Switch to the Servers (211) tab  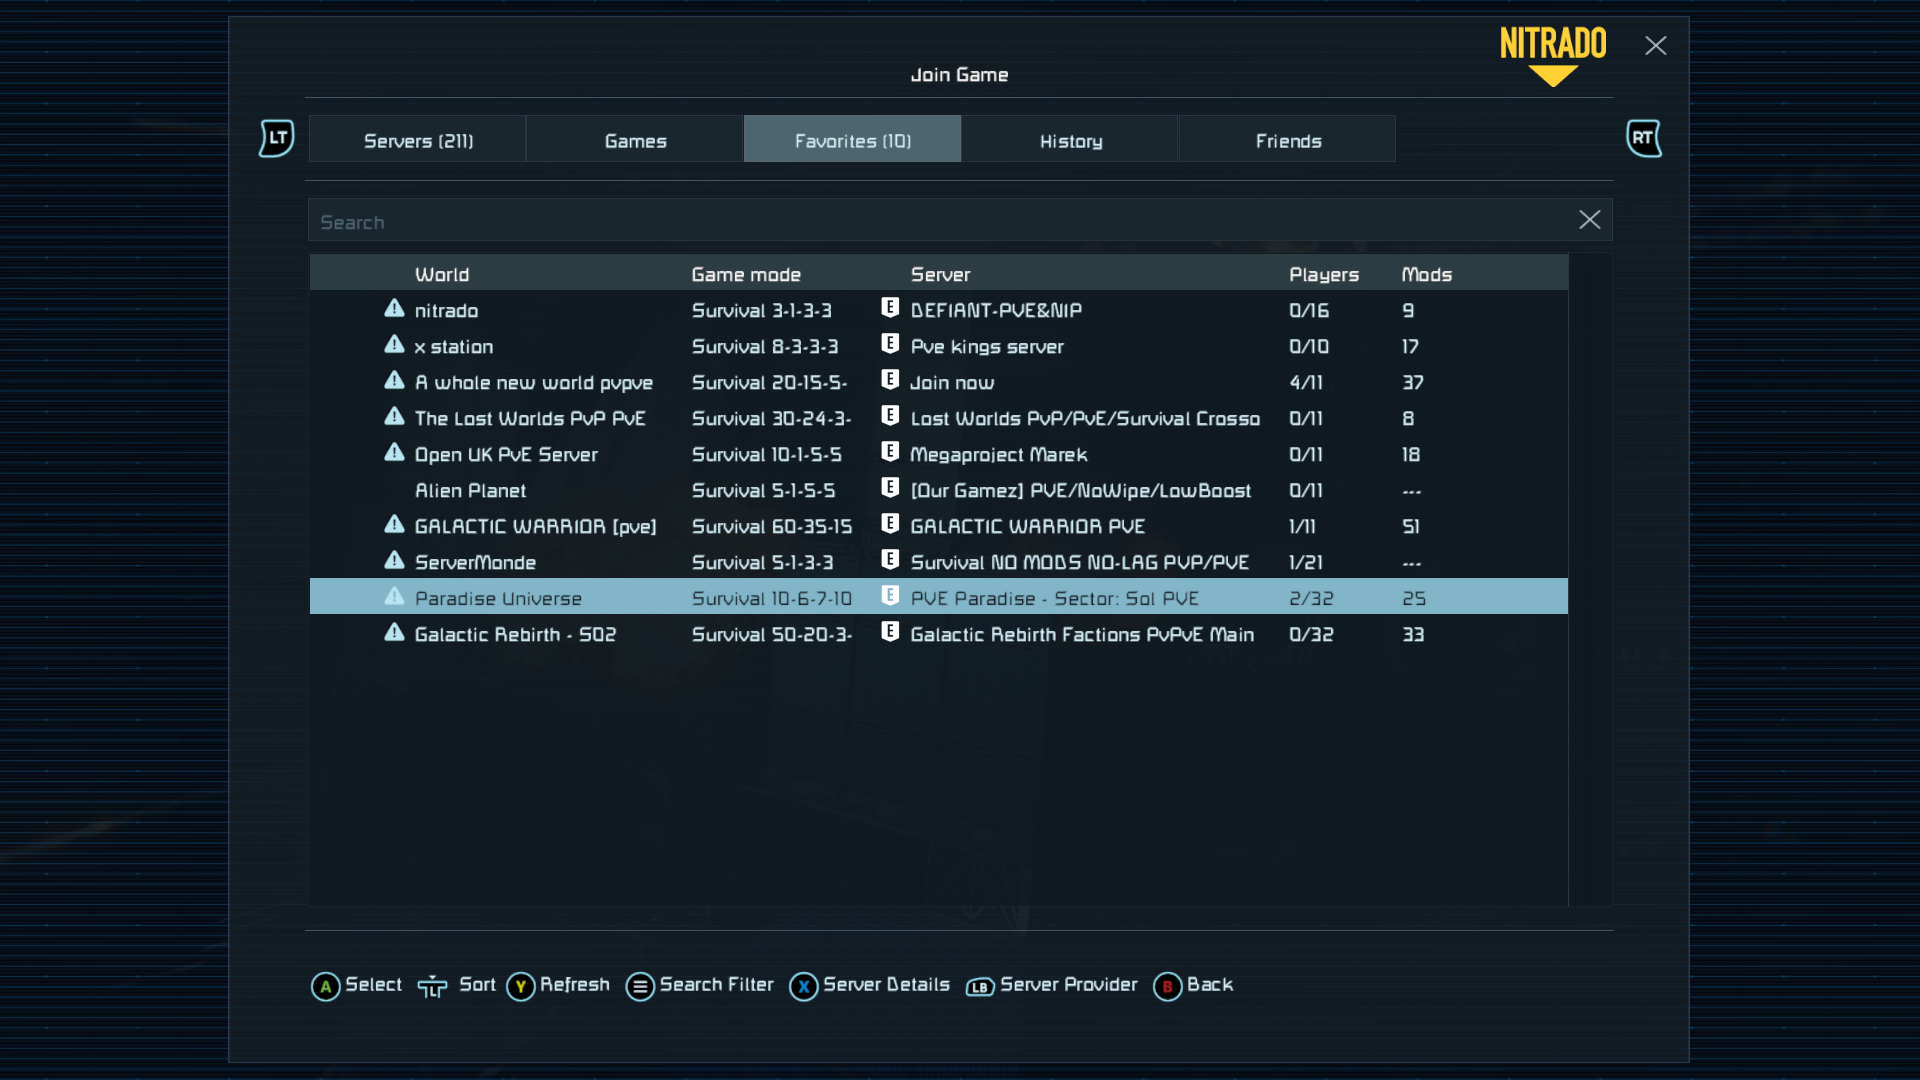click(x=417, y=139)
